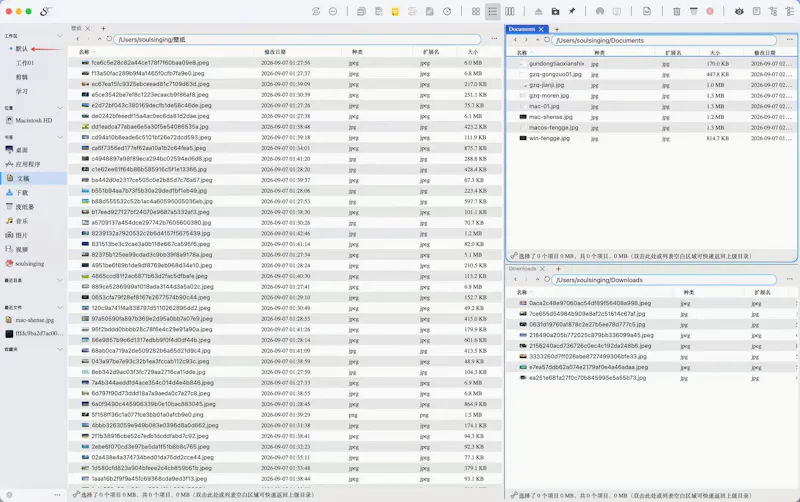This screenshot has width=800, height=502.
Task: Switch to list view mode
Action: [x=492, y=11]
